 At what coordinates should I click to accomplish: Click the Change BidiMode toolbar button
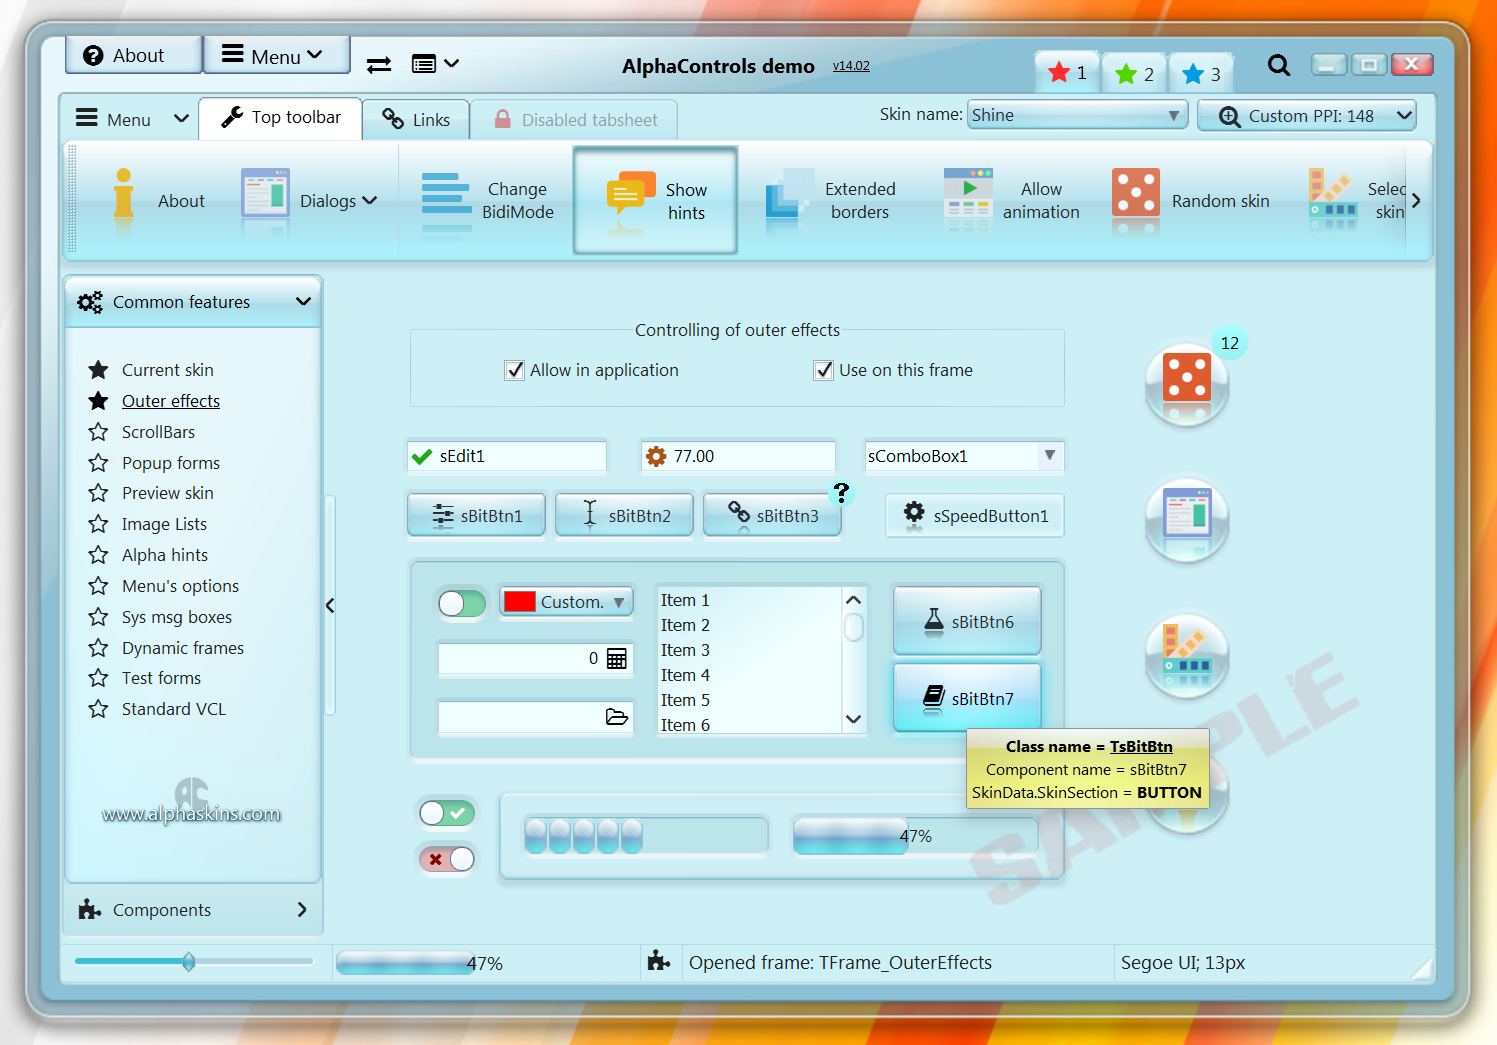(x=488, y=200)
